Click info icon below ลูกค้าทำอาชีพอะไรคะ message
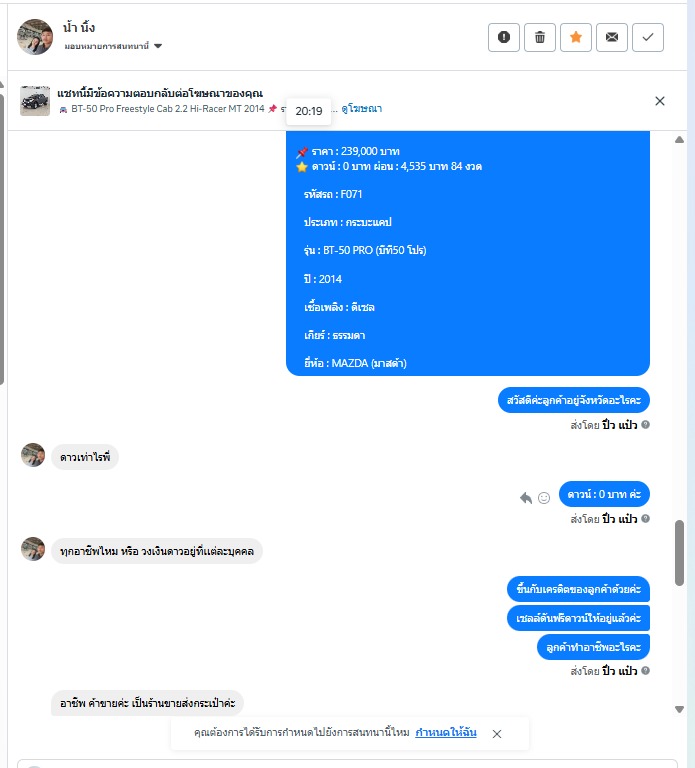The width and height of the screenshot is (695, 768). pos(646,671)
